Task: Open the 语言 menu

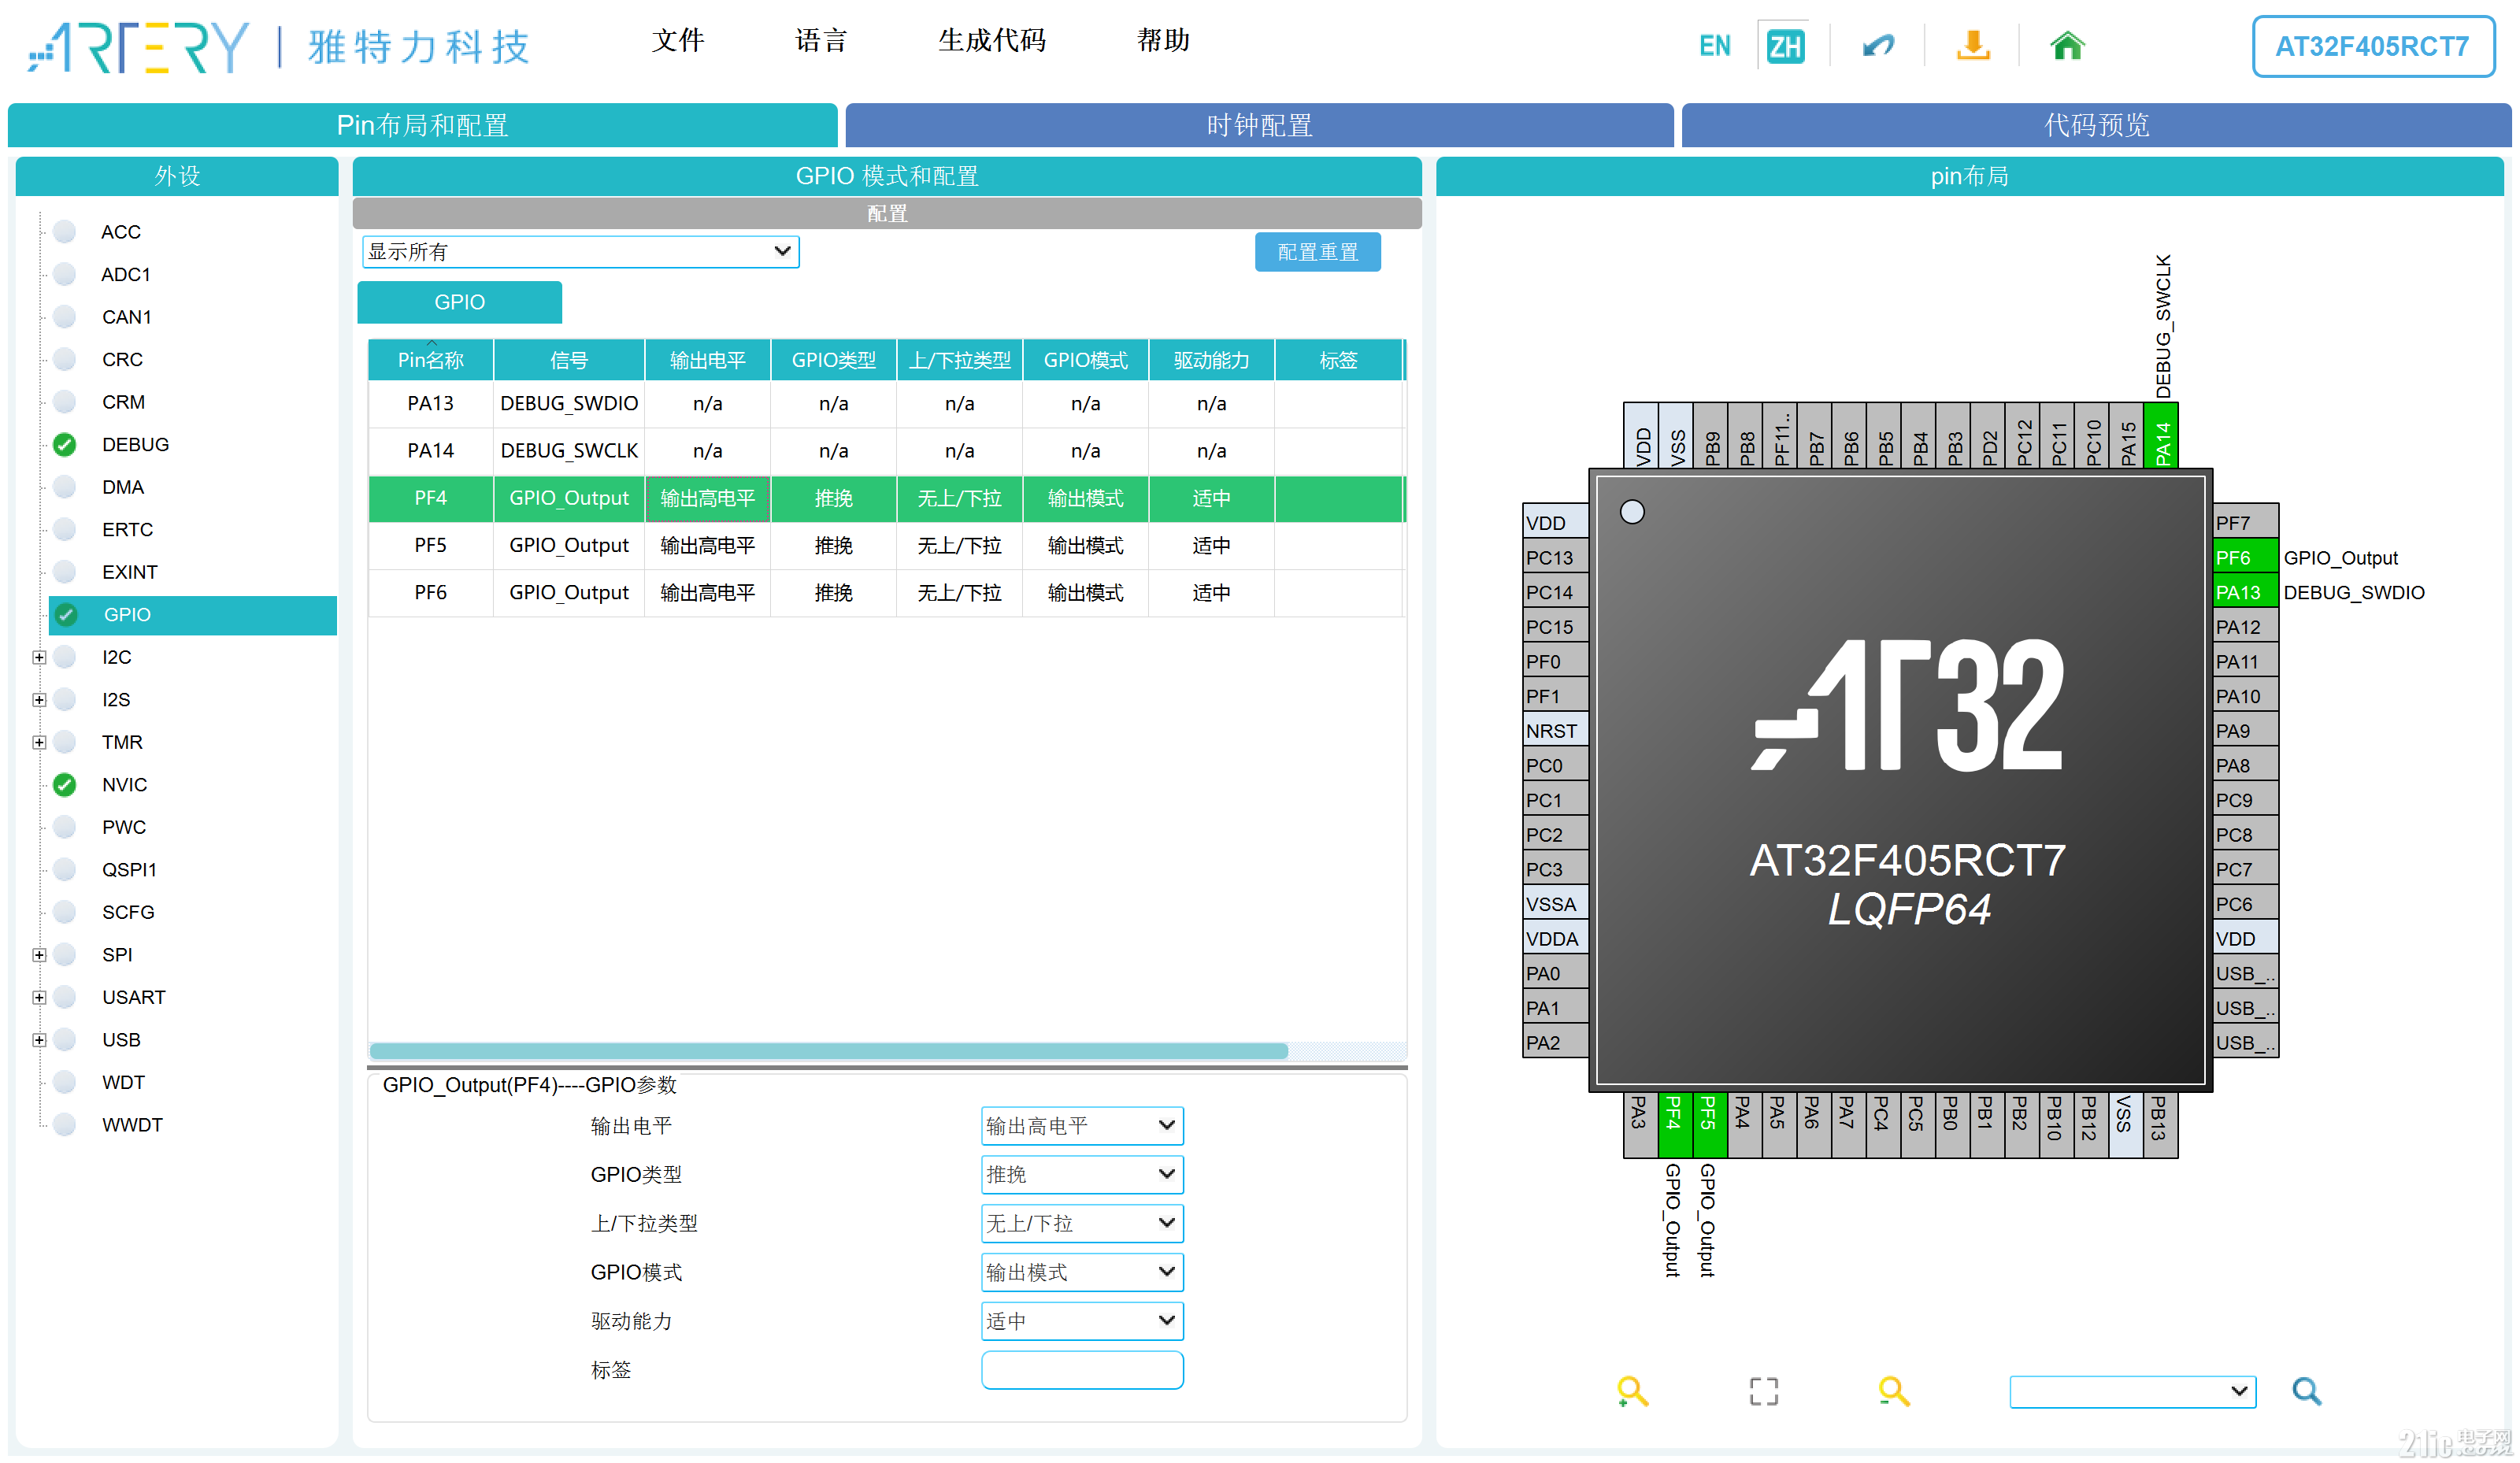Action: click(821, 41)
